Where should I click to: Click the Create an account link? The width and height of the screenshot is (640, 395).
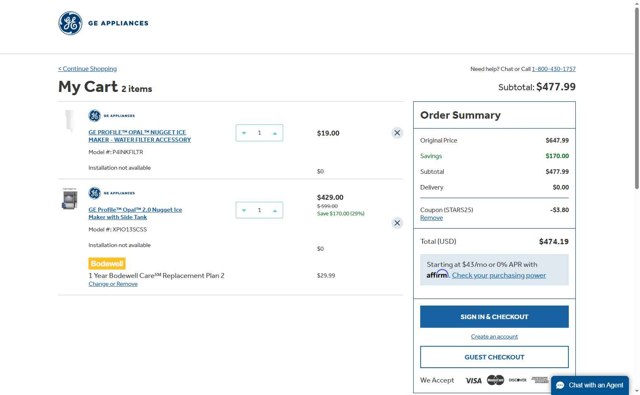click(x=494, y=337)
